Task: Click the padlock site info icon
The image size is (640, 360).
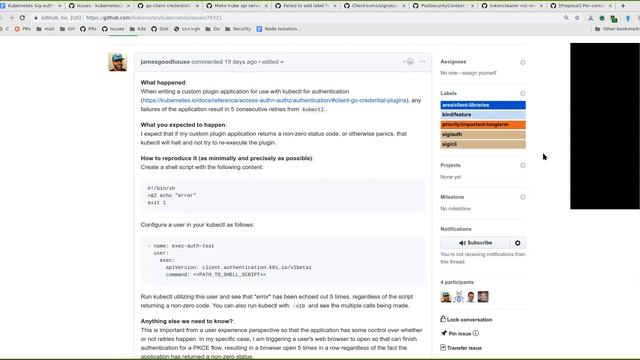Action: 36,18
